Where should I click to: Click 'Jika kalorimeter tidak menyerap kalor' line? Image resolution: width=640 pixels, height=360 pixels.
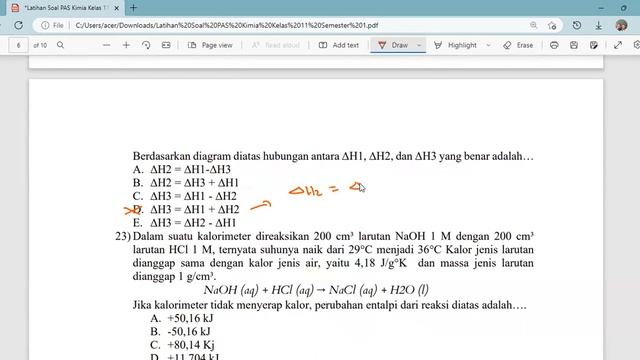point(329,305)
